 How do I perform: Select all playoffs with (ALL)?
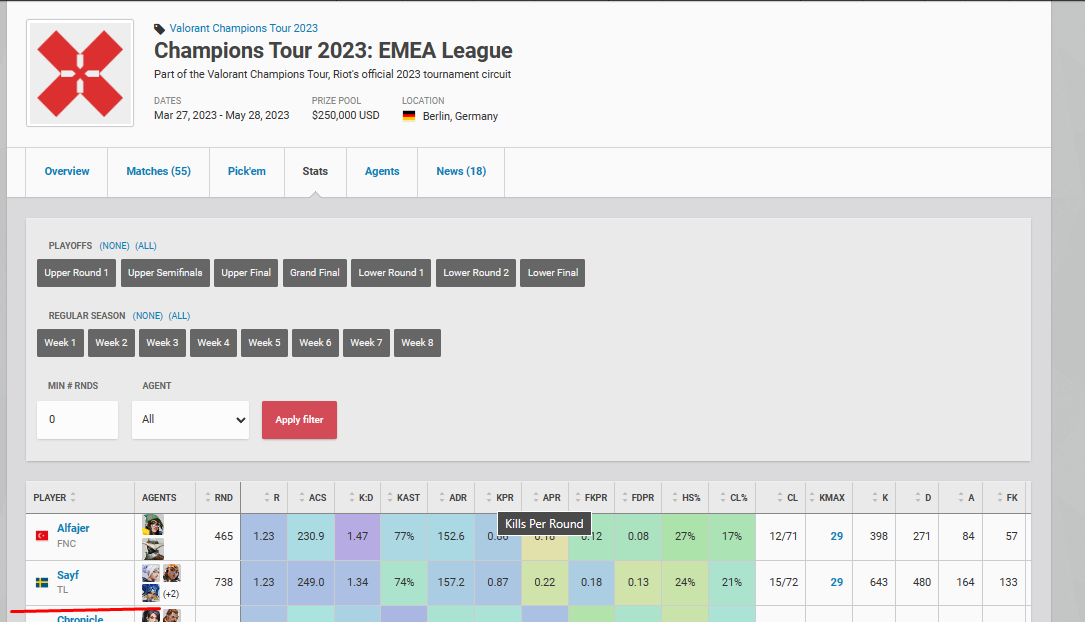tap(146, 246)
